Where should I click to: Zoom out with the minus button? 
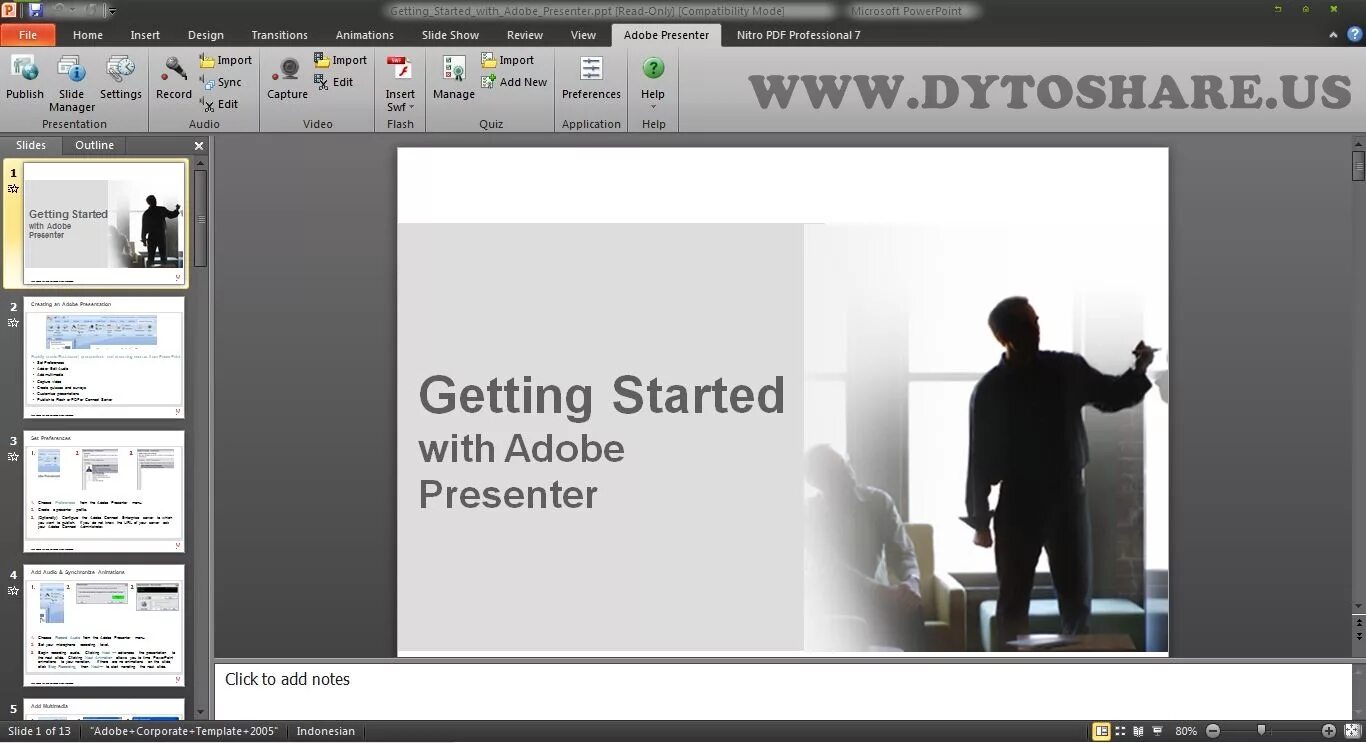tap(1213, 731)
